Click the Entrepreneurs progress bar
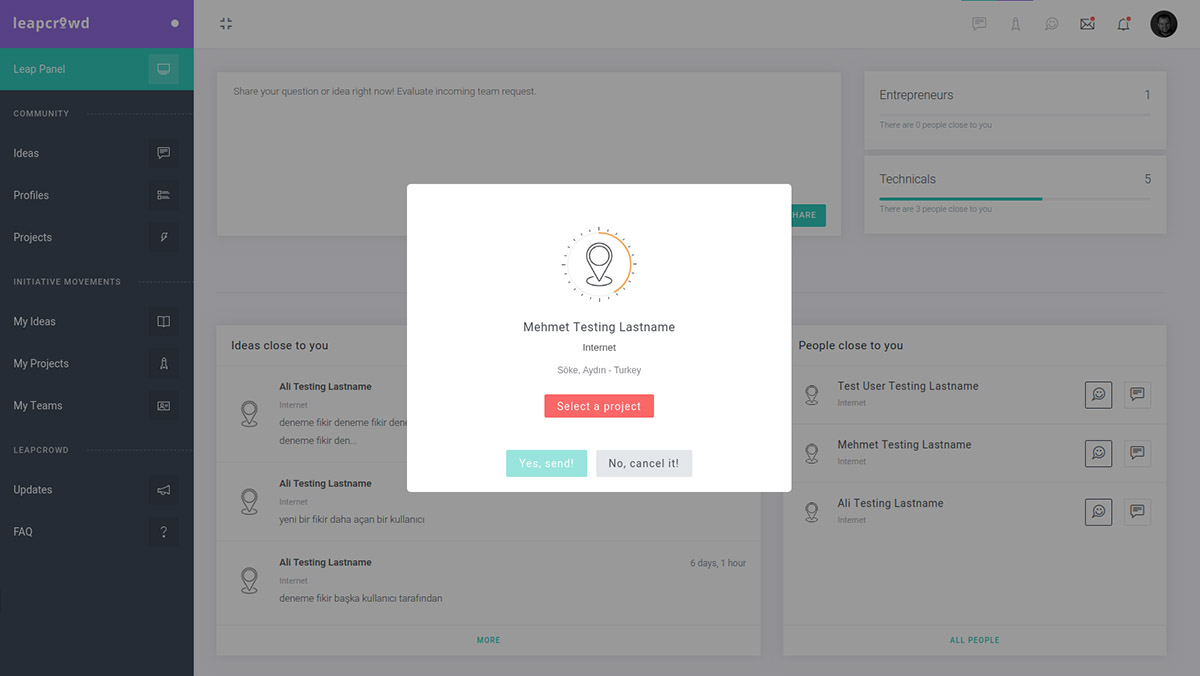Viewport: 1200px width, 676px height. pos(1015,115)
